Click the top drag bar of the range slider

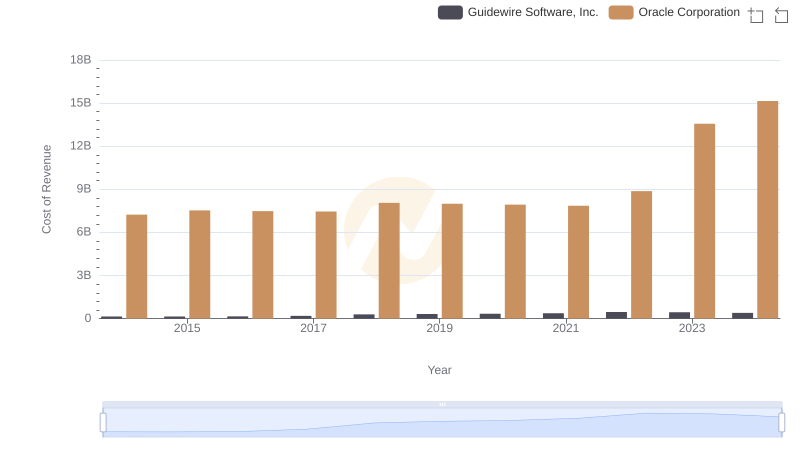point(442,404)
